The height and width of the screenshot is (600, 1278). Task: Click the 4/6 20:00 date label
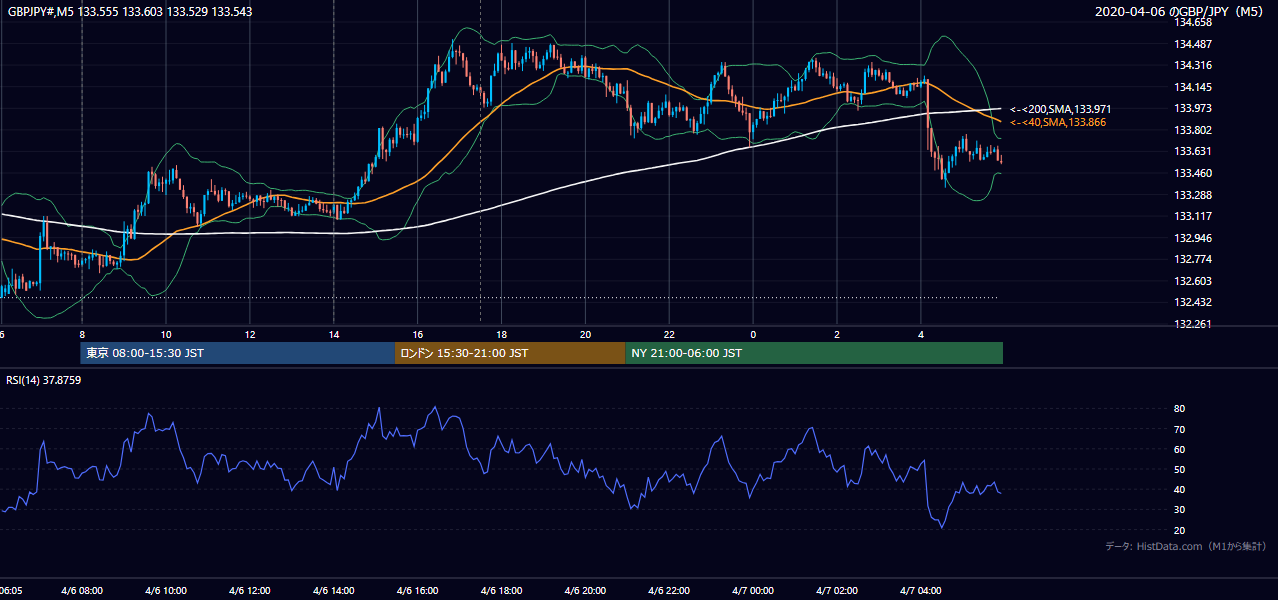pyautogui.click(x=586, y=591)
